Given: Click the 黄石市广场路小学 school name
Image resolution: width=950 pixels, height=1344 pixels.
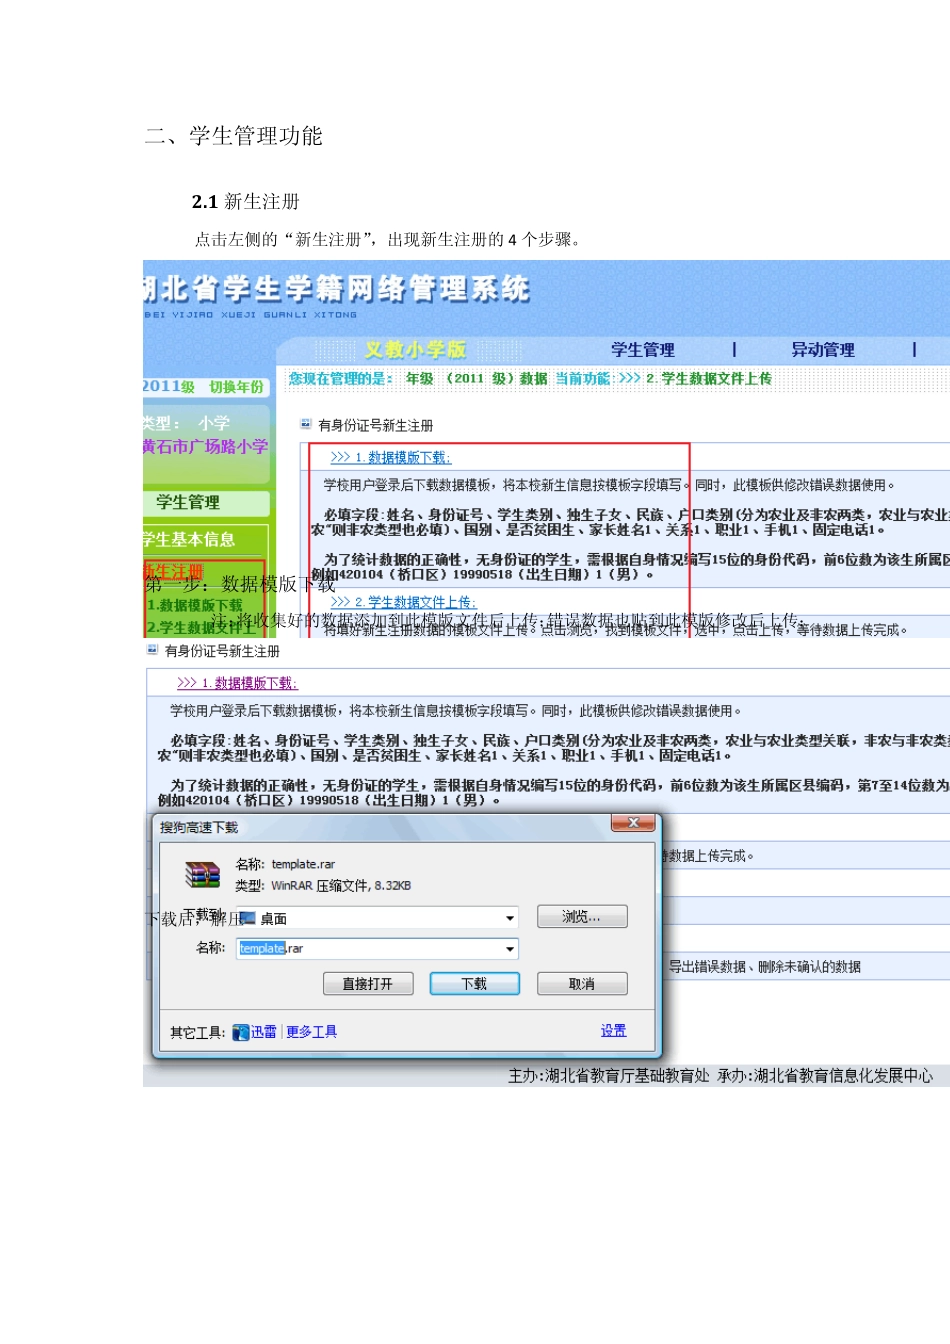Looking at the screenshot, I should (206, 447).
